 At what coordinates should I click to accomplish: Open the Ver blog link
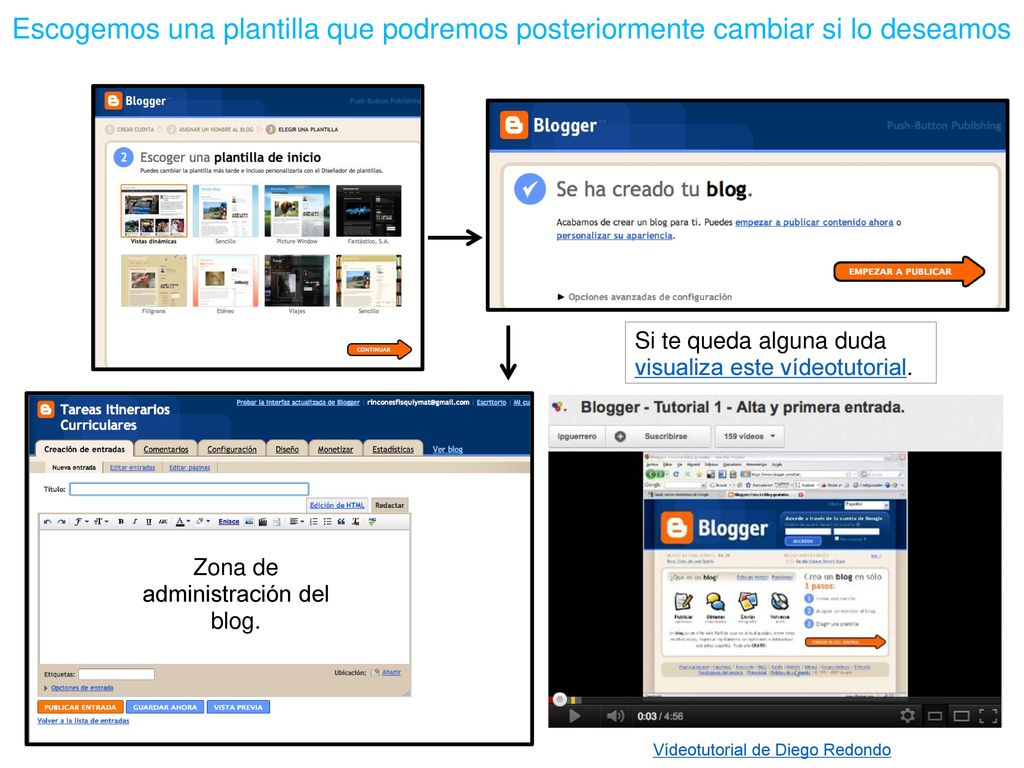coord(447,449)
